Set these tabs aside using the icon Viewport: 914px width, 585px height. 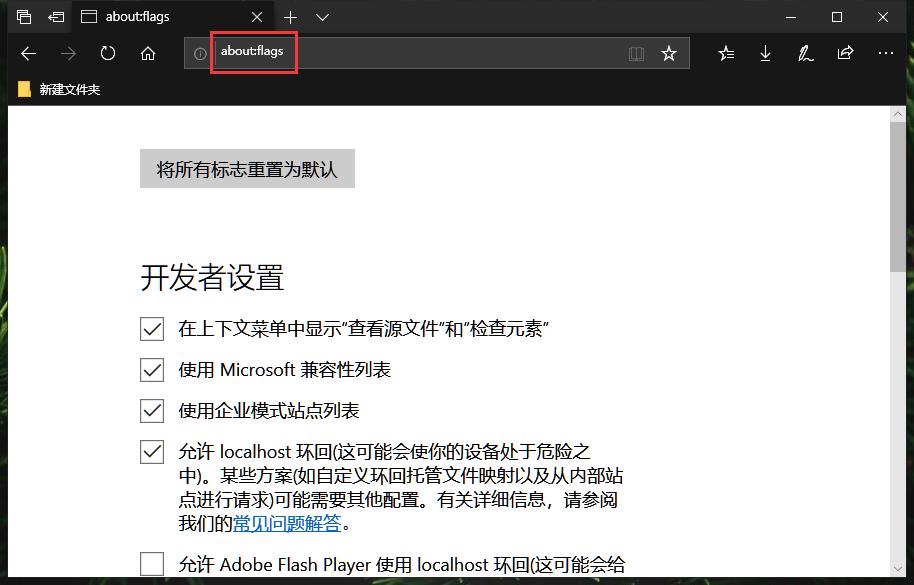point(24,17)
